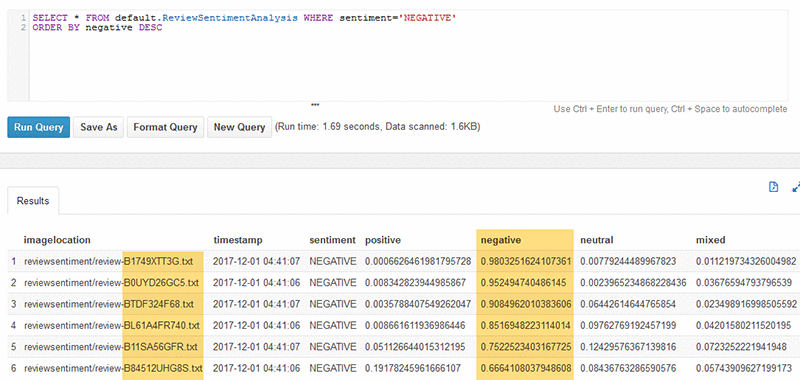Click mixed value 0.04201580211520195

743,325
